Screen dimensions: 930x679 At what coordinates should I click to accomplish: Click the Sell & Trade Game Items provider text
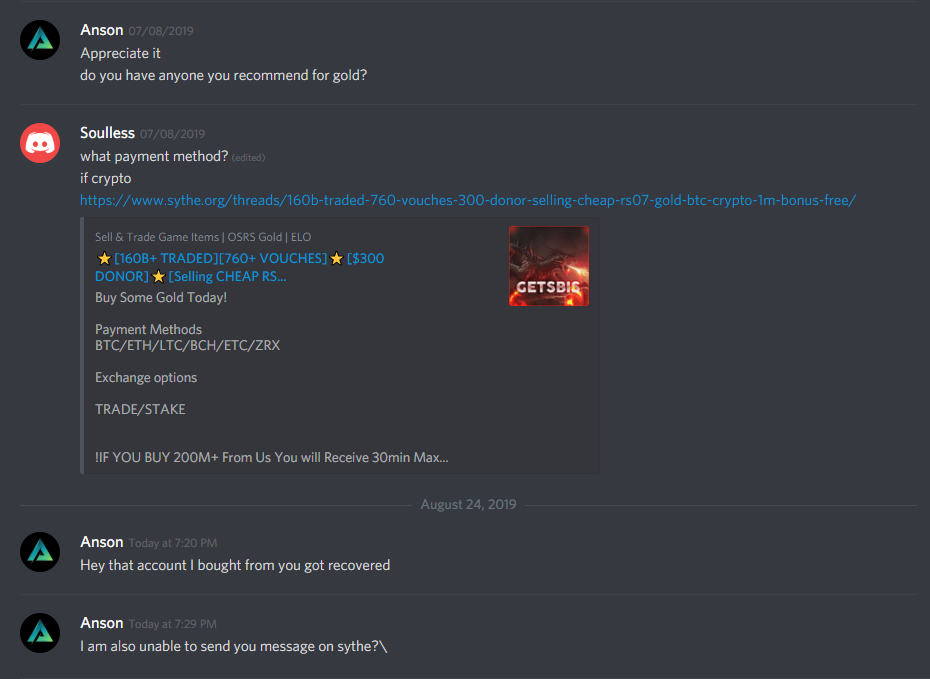pos(203,237)
